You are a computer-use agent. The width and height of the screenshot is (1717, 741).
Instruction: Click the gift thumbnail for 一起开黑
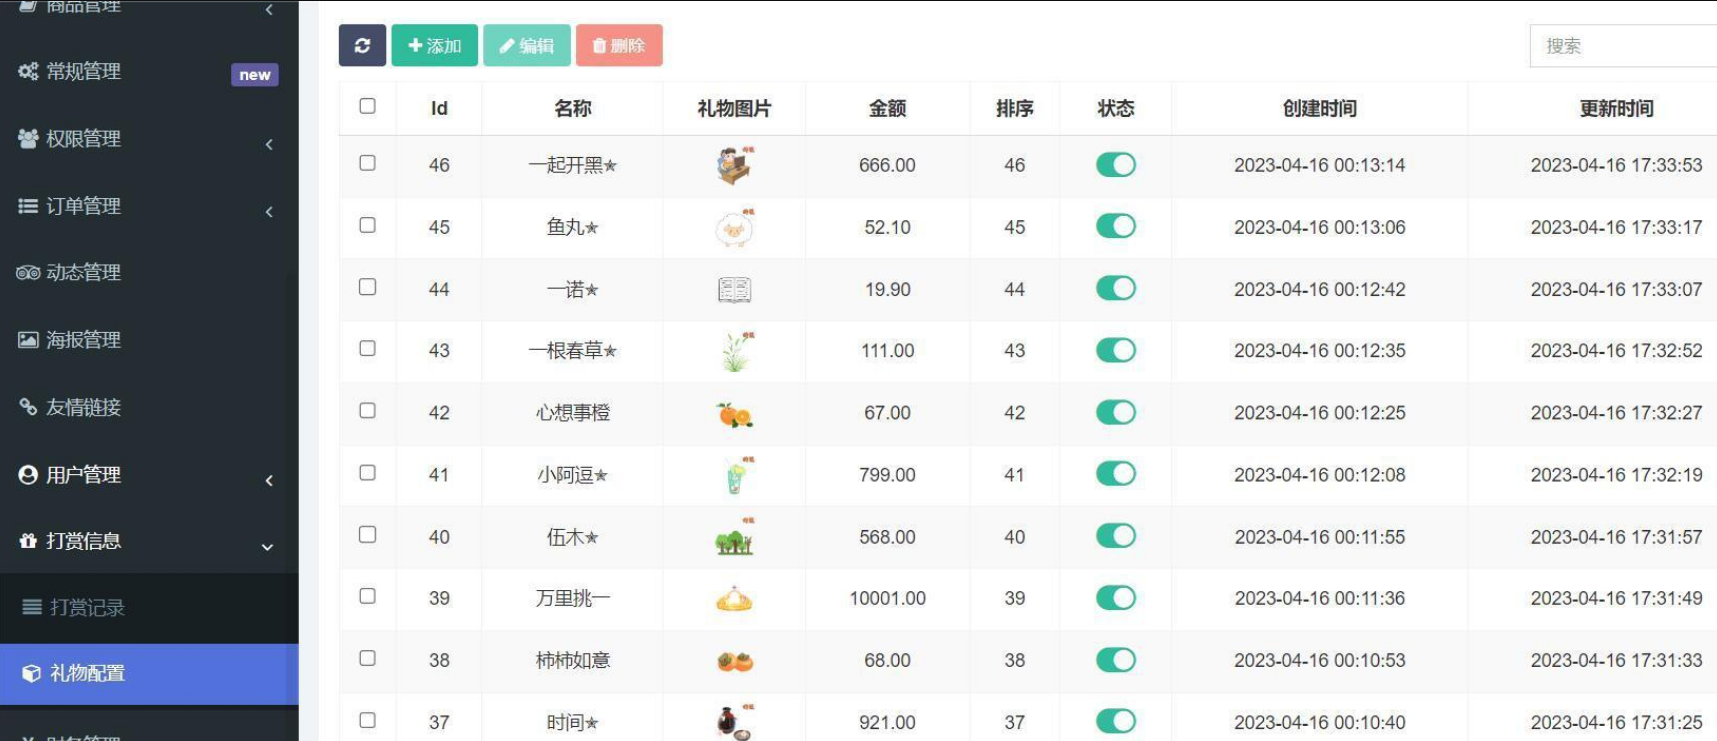point(734,166)
